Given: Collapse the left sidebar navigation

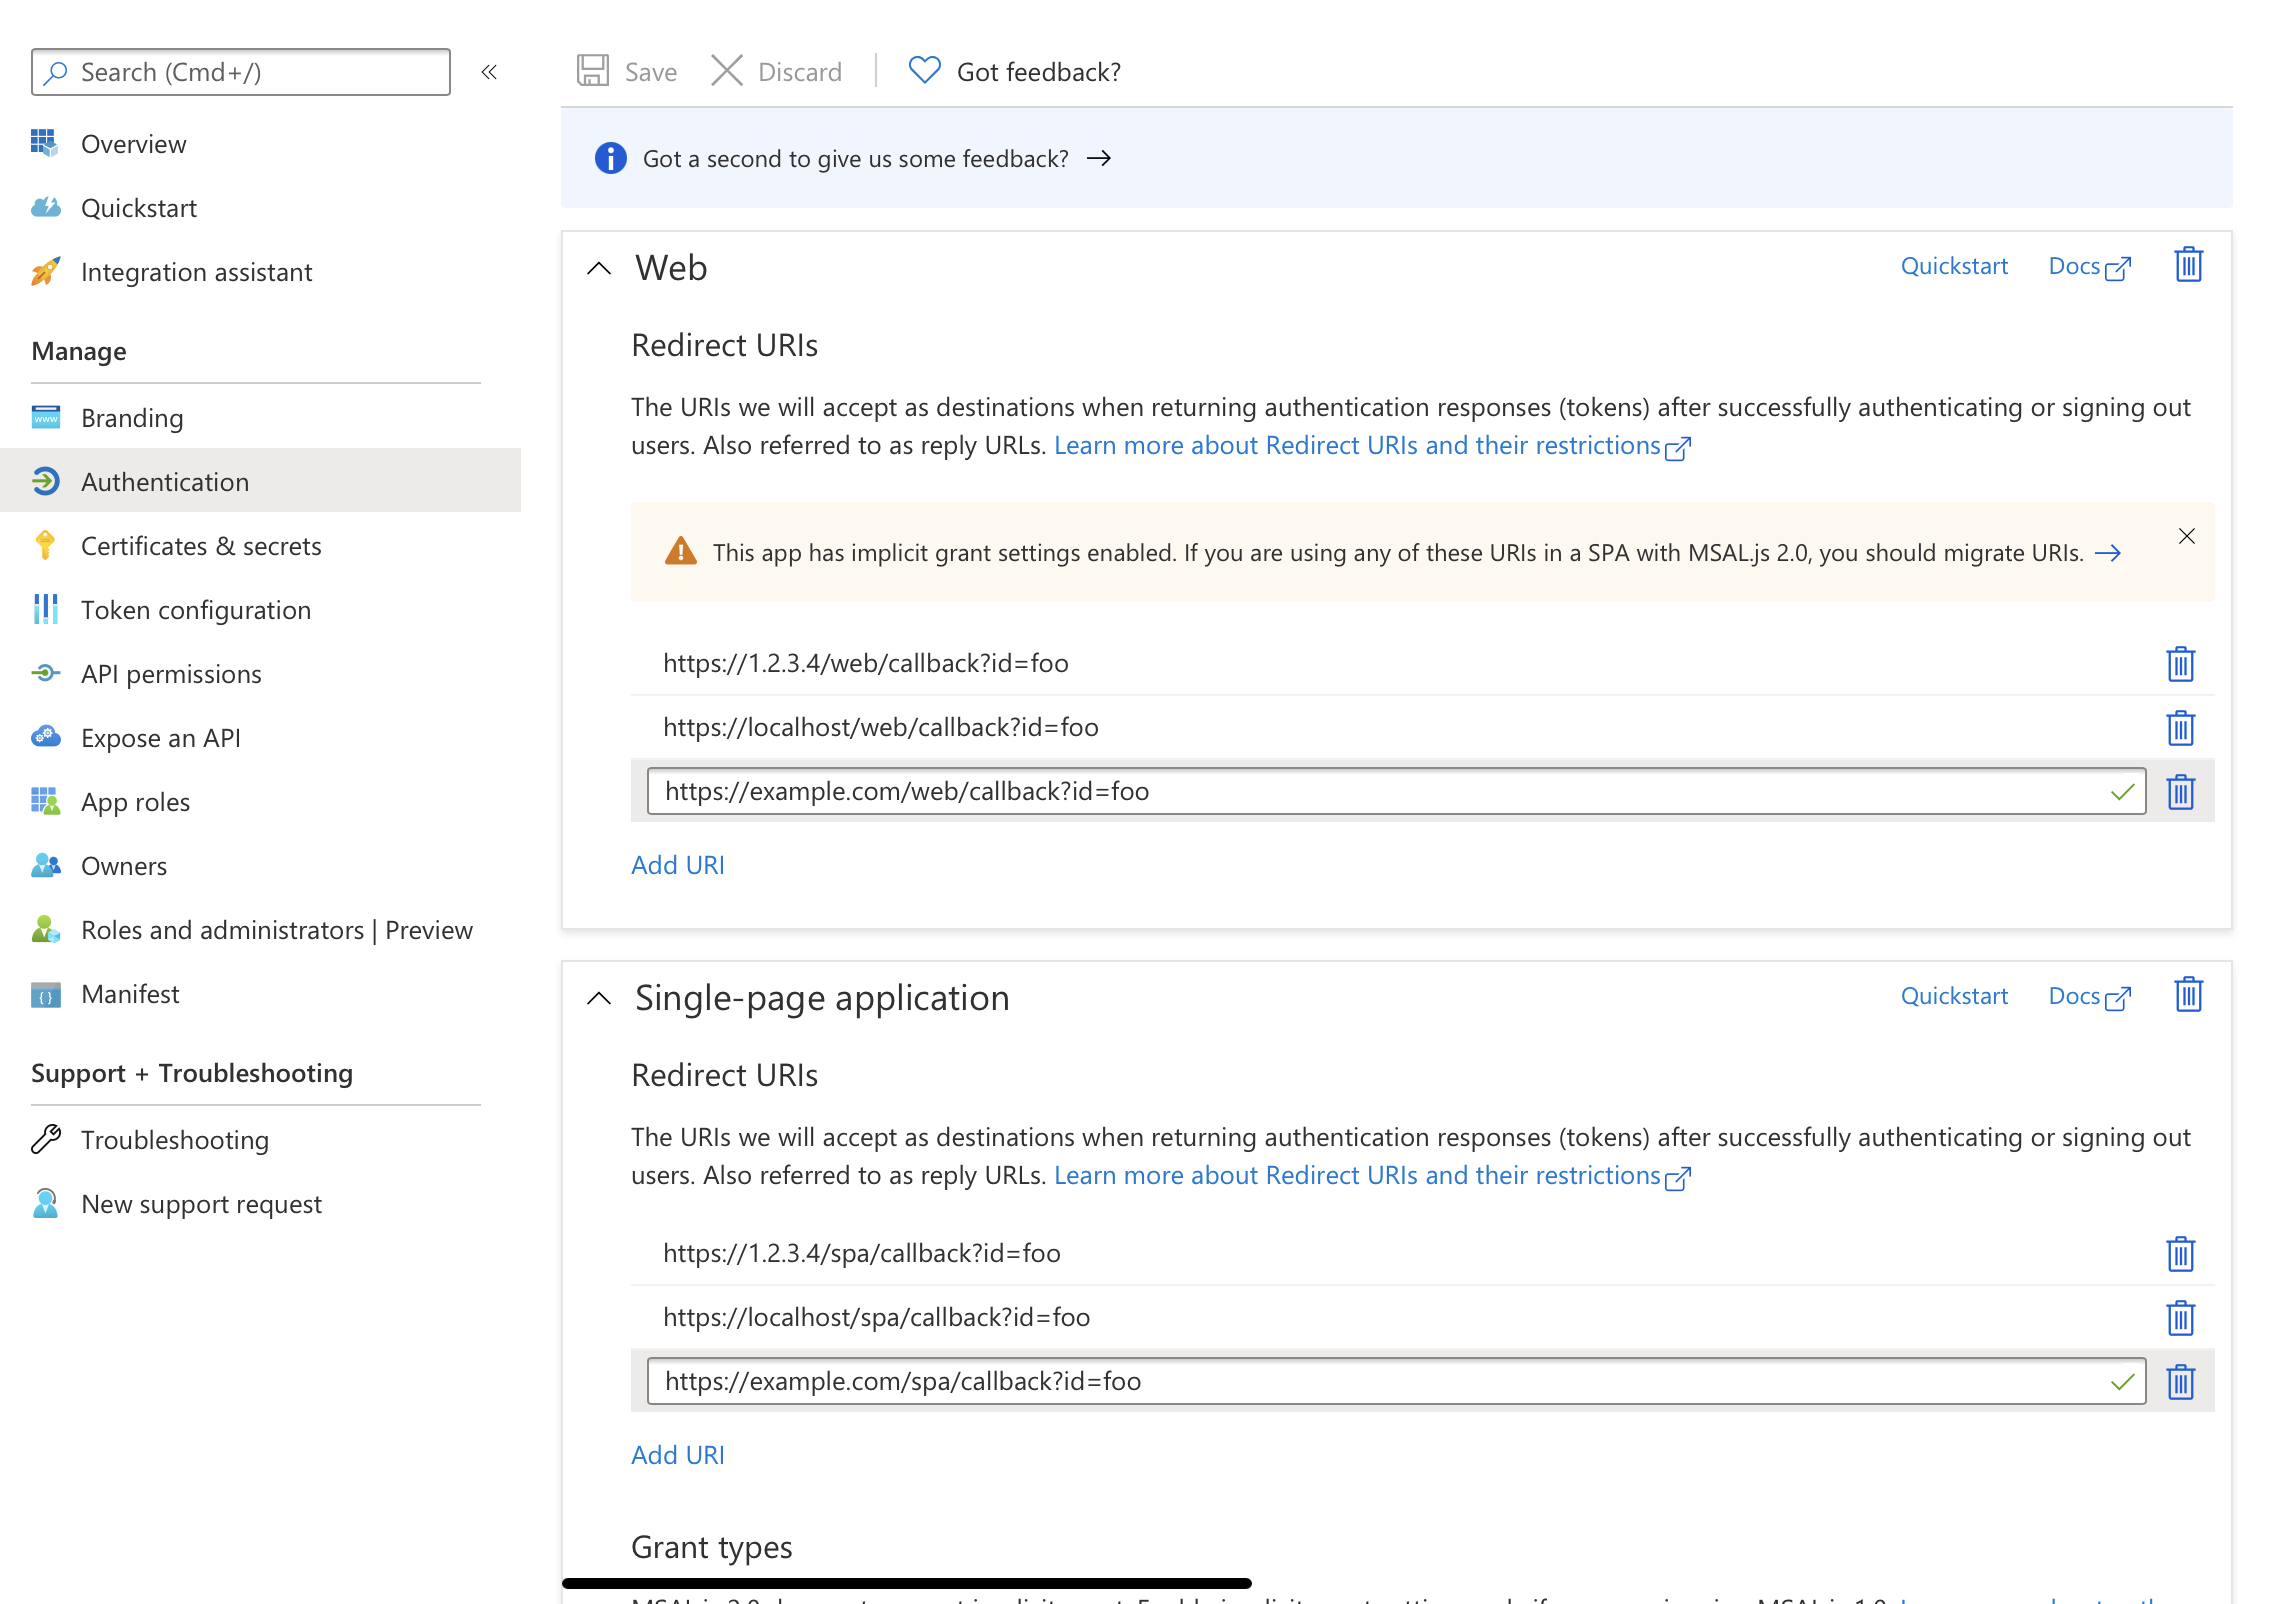Looking at the screenshot, I should pyautogui.click(x=489, y=71).
